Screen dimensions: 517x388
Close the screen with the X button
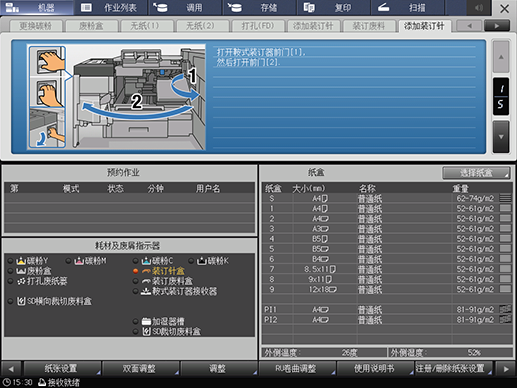click(x=504, y=8)
